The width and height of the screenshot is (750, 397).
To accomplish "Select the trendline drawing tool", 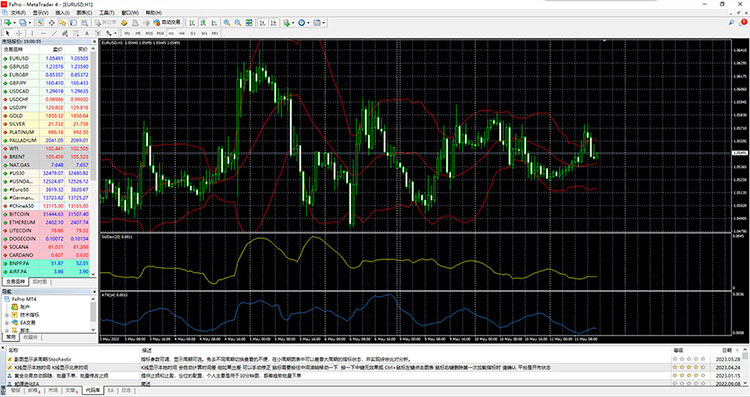I will coord(54,33).
